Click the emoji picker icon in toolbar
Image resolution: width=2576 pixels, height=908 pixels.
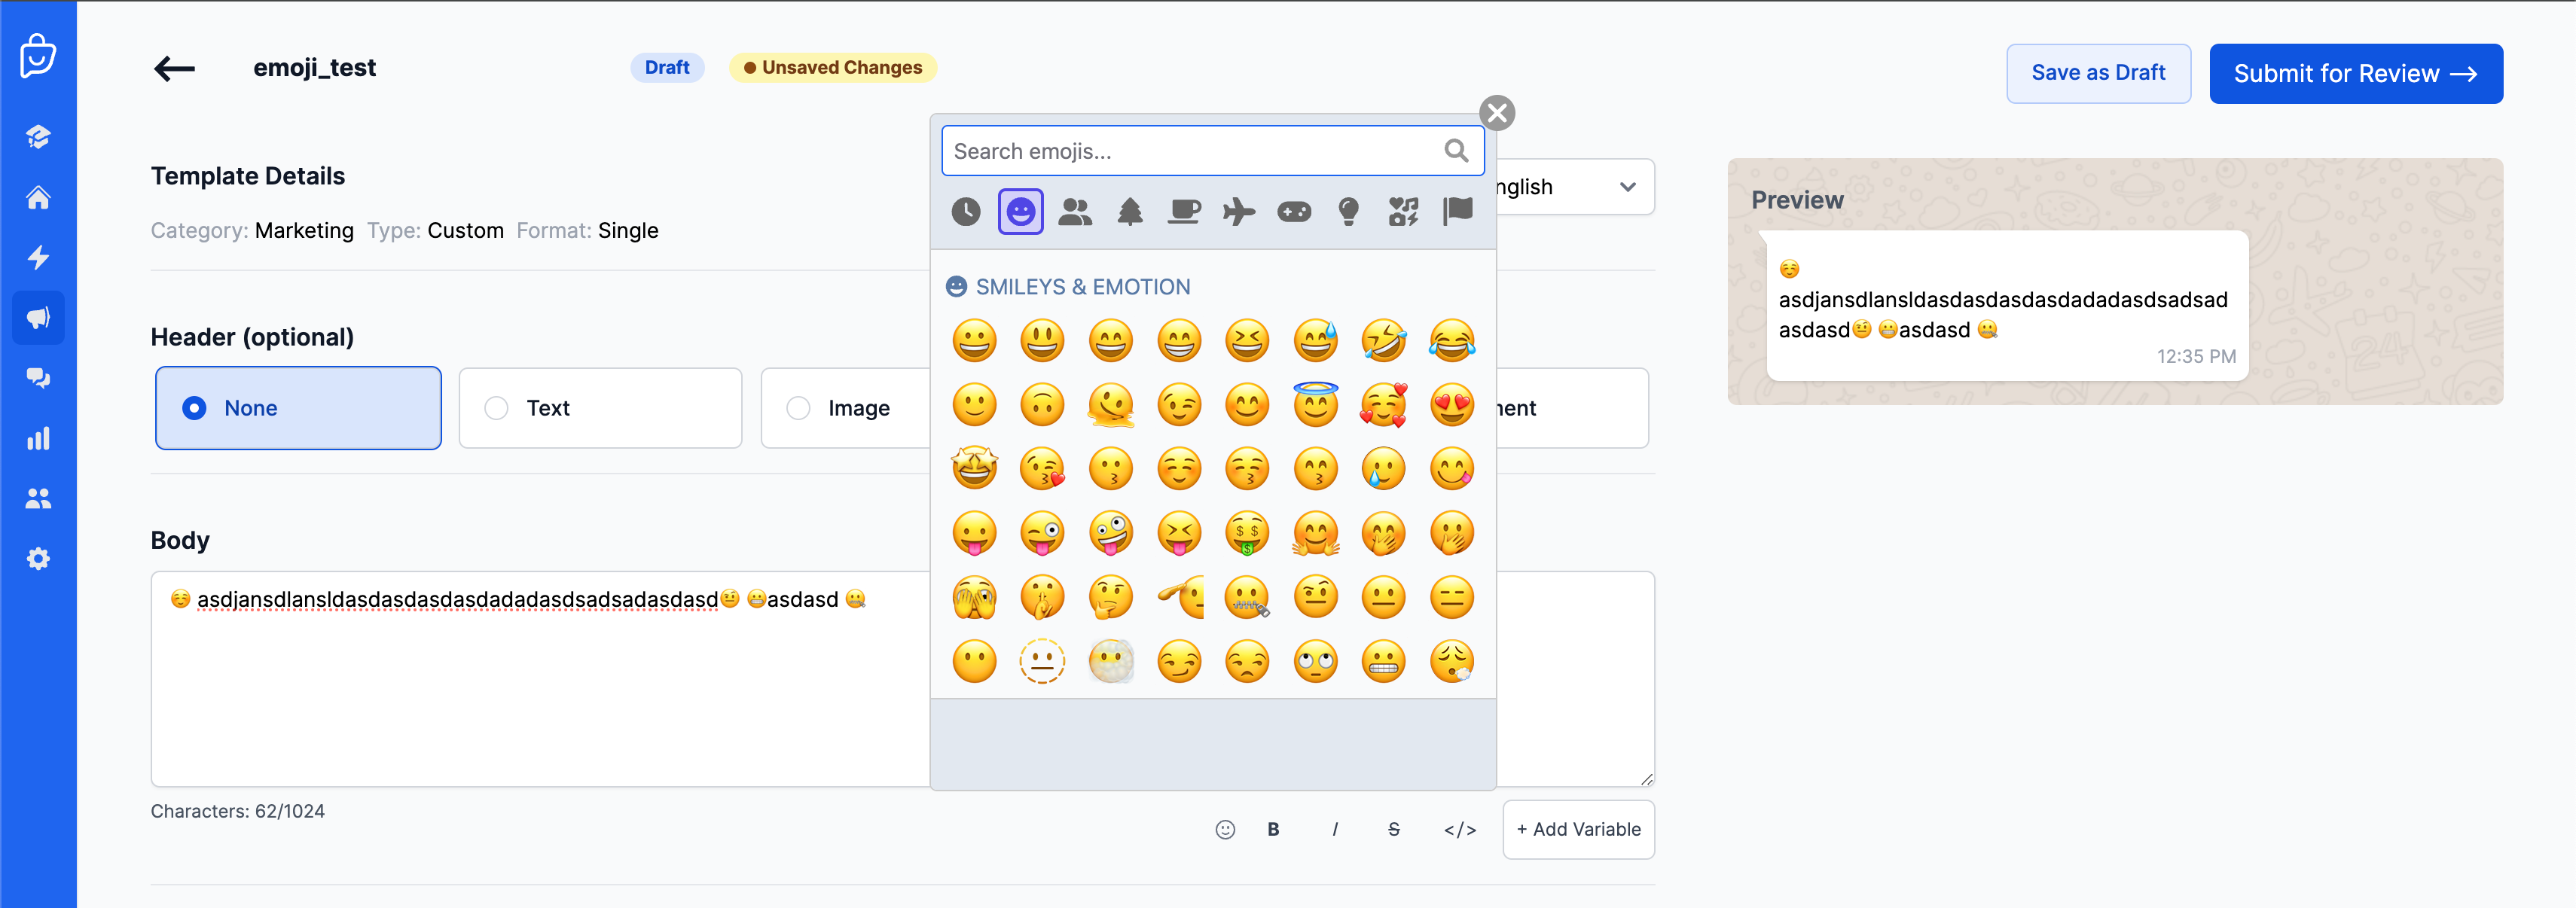pos(1225,827)
